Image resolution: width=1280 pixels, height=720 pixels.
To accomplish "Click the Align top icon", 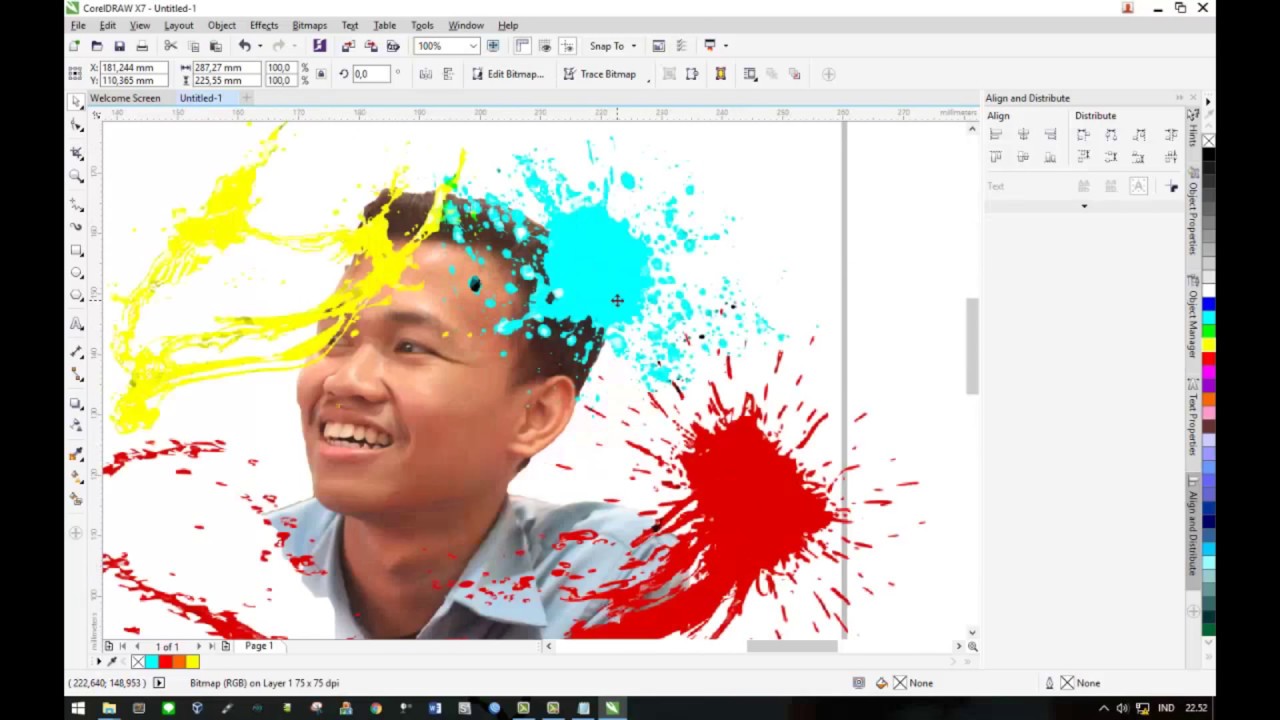I will tap(996, 157).
